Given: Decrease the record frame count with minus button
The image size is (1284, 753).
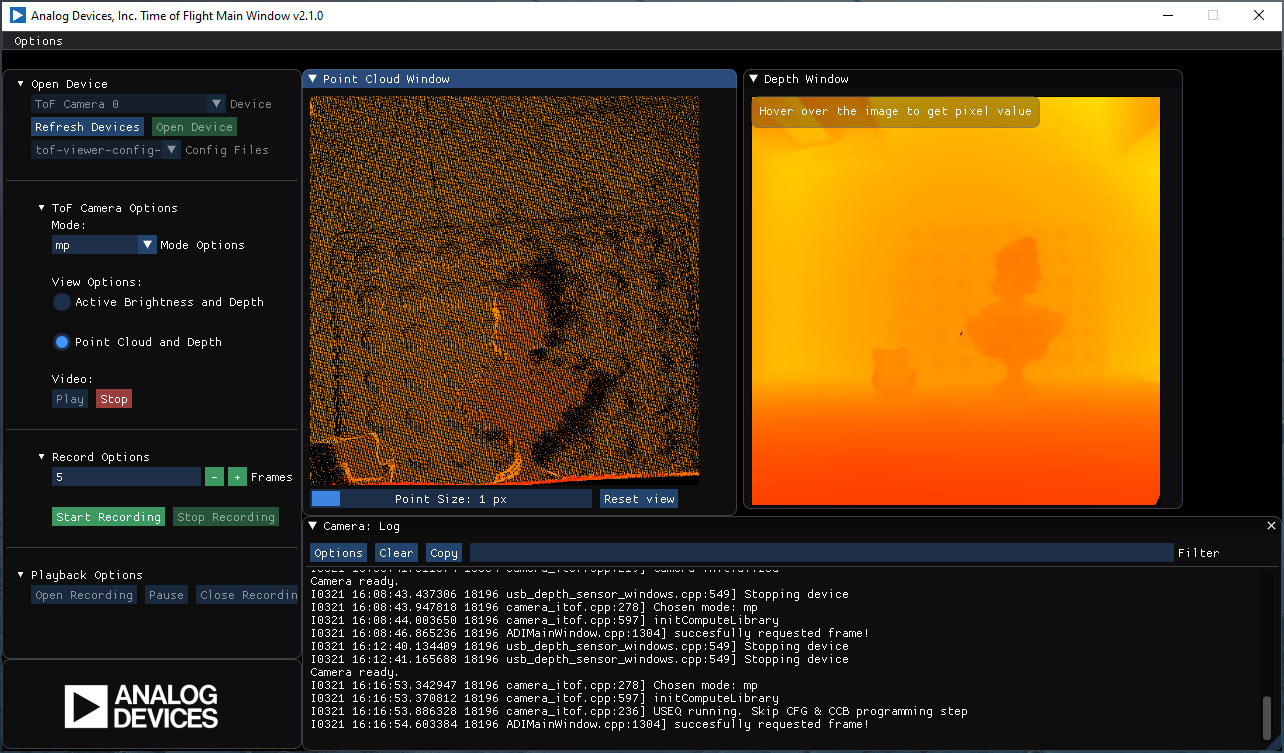Looking at the screenshot, I should [214, 477].
